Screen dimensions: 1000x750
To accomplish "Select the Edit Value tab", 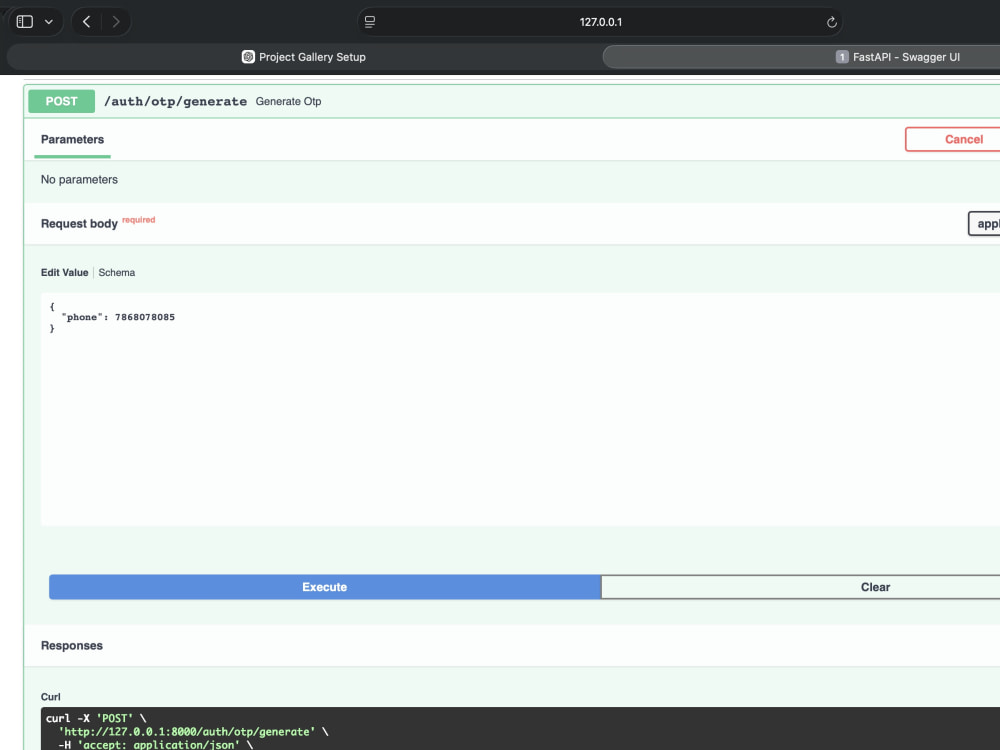I will pos(64,272).
